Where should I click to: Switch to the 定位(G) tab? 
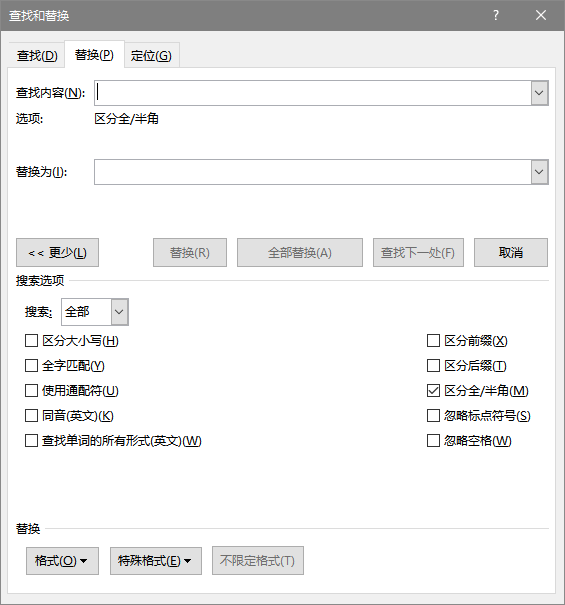click(151, 56)
